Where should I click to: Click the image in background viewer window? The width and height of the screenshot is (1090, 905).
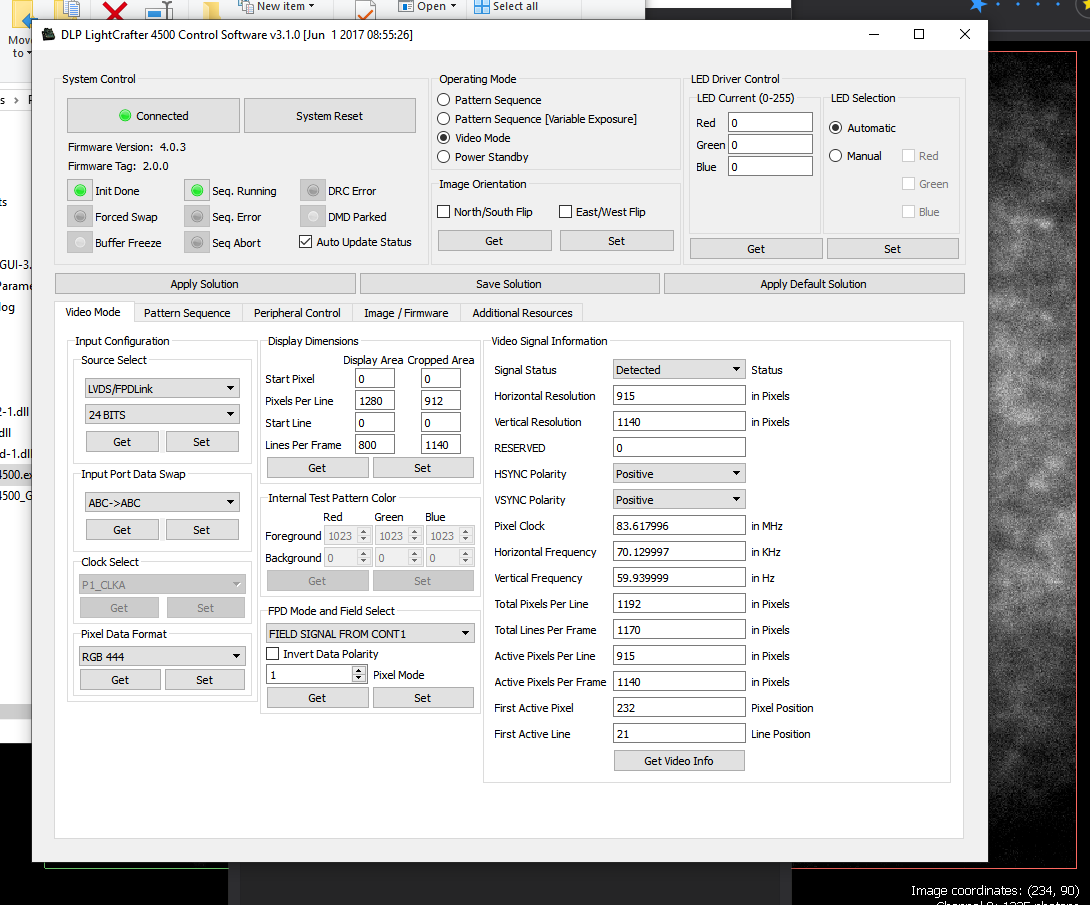coord(1032,459)
